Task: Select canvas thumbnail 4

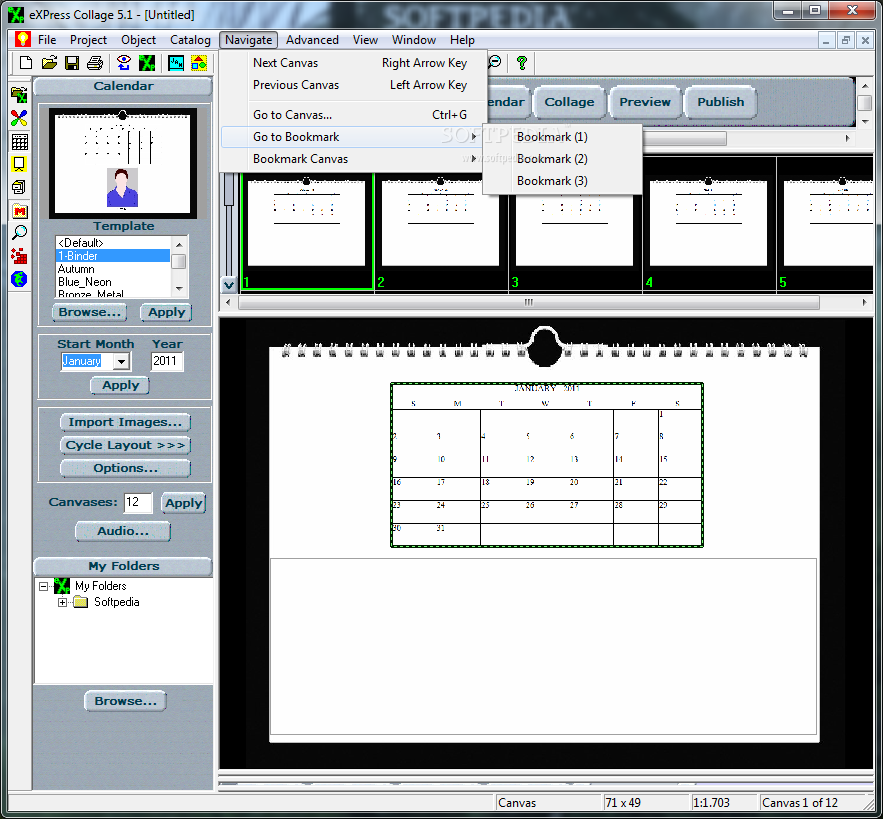Action: [708, 231]
